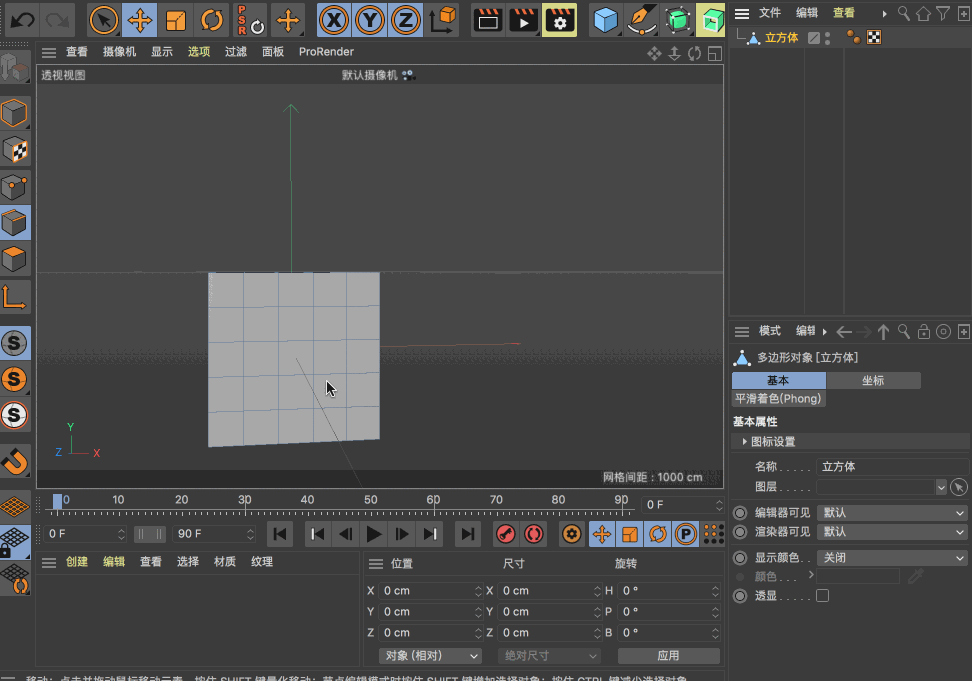Click the orange S solo button
Viewport: 972px width, 681px height.
(x=15, y=379)
